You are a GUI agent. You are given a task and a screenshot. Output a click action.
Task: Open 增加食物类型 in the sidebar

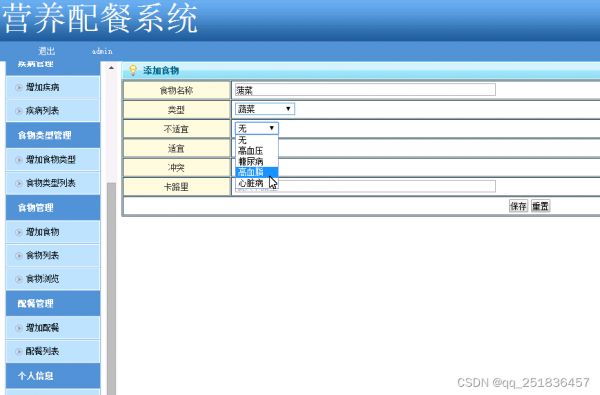click(x=51, y=160)
